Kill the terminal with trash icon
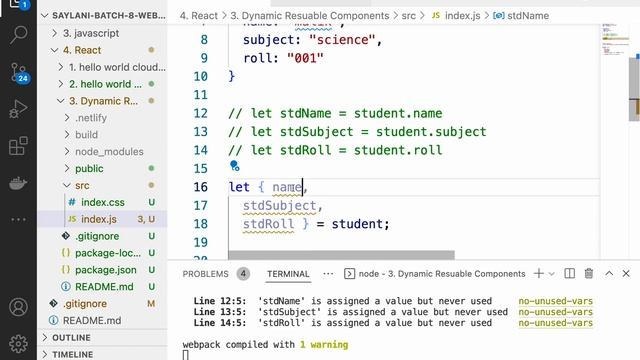Image resolution: width=640 pixels, height=360 pixels. (x=589, y=273)
